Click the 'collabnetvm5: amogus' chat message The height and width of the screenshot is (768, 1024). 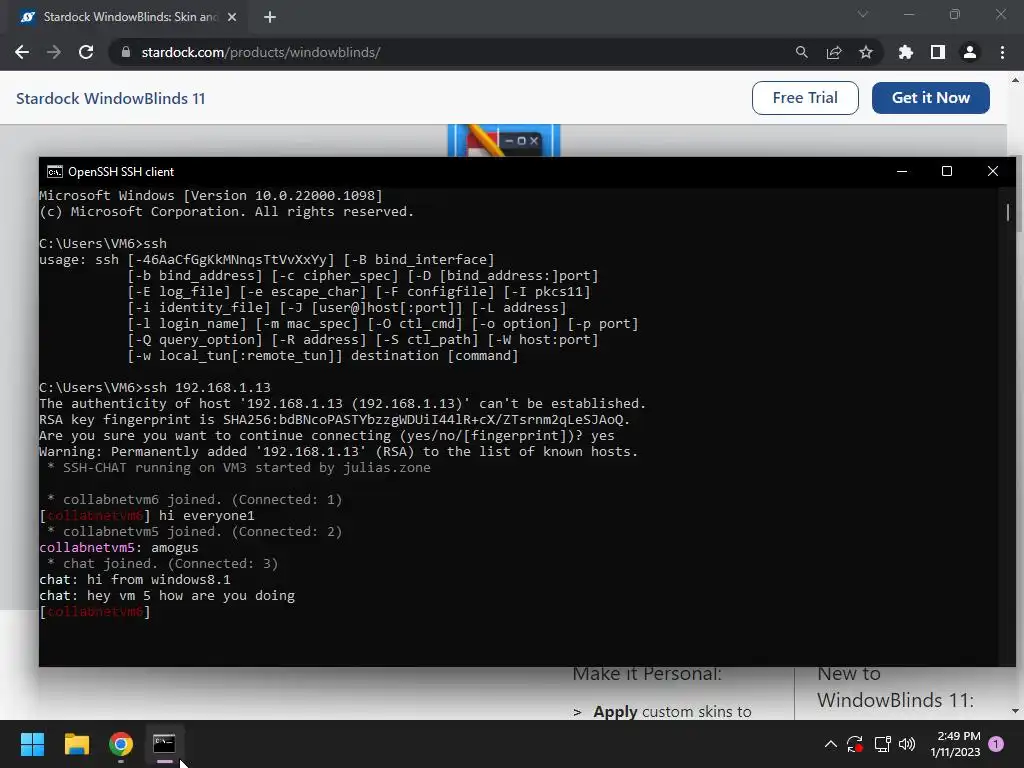coord(119,547)
